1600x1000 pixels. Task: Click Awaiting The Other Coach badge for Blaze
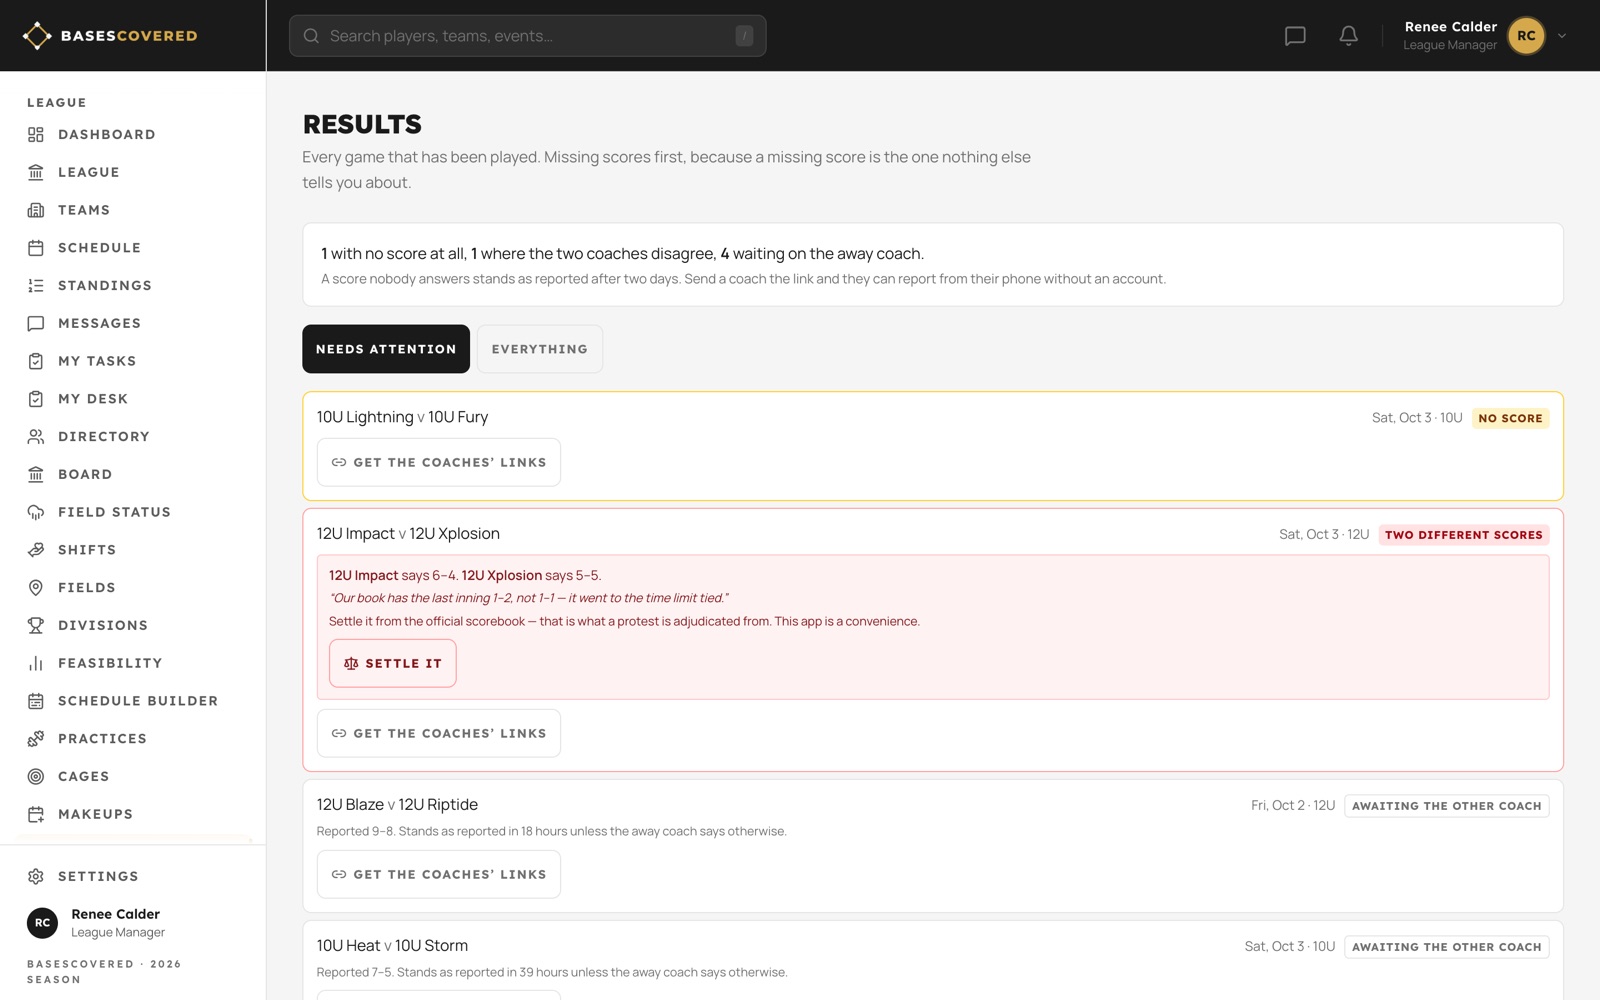pyautogui.click(x=1447, y=806)
